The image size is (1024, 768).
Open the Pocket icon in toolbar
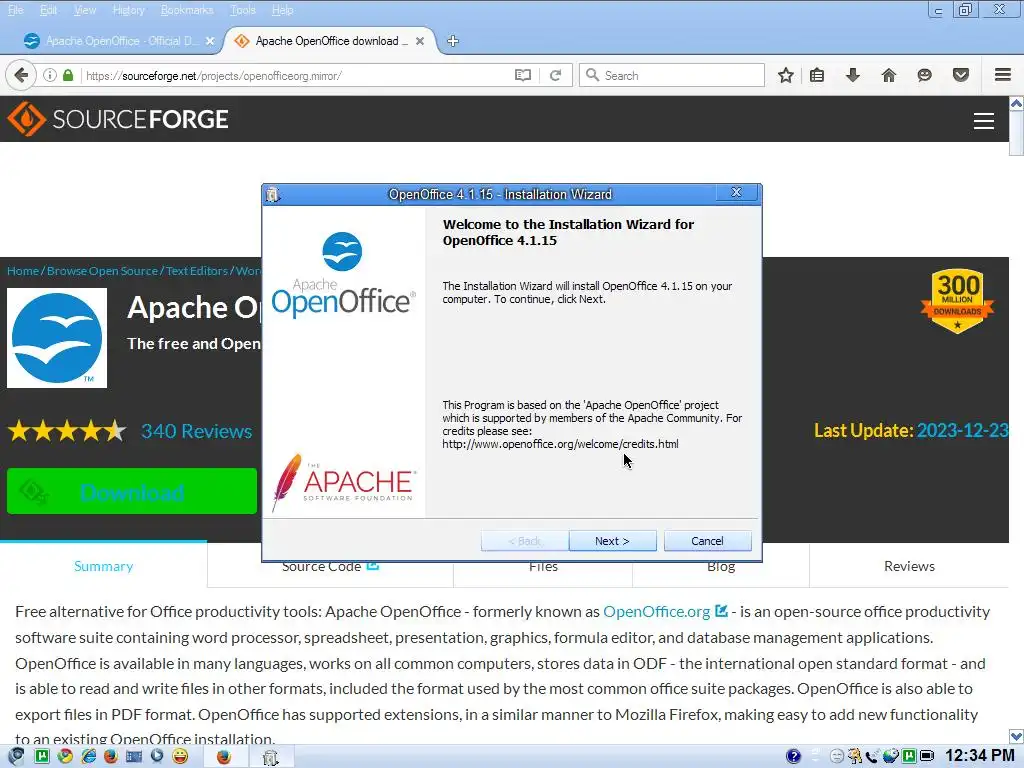961,75
